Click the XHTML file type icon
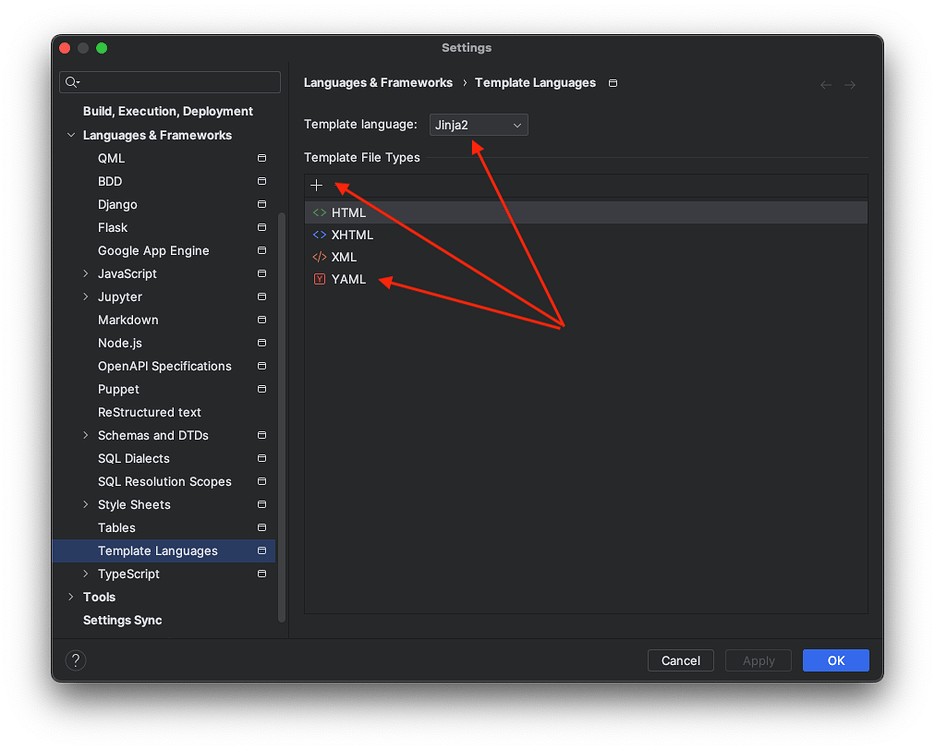Screen dimensions: 934x750 [321, 234]
